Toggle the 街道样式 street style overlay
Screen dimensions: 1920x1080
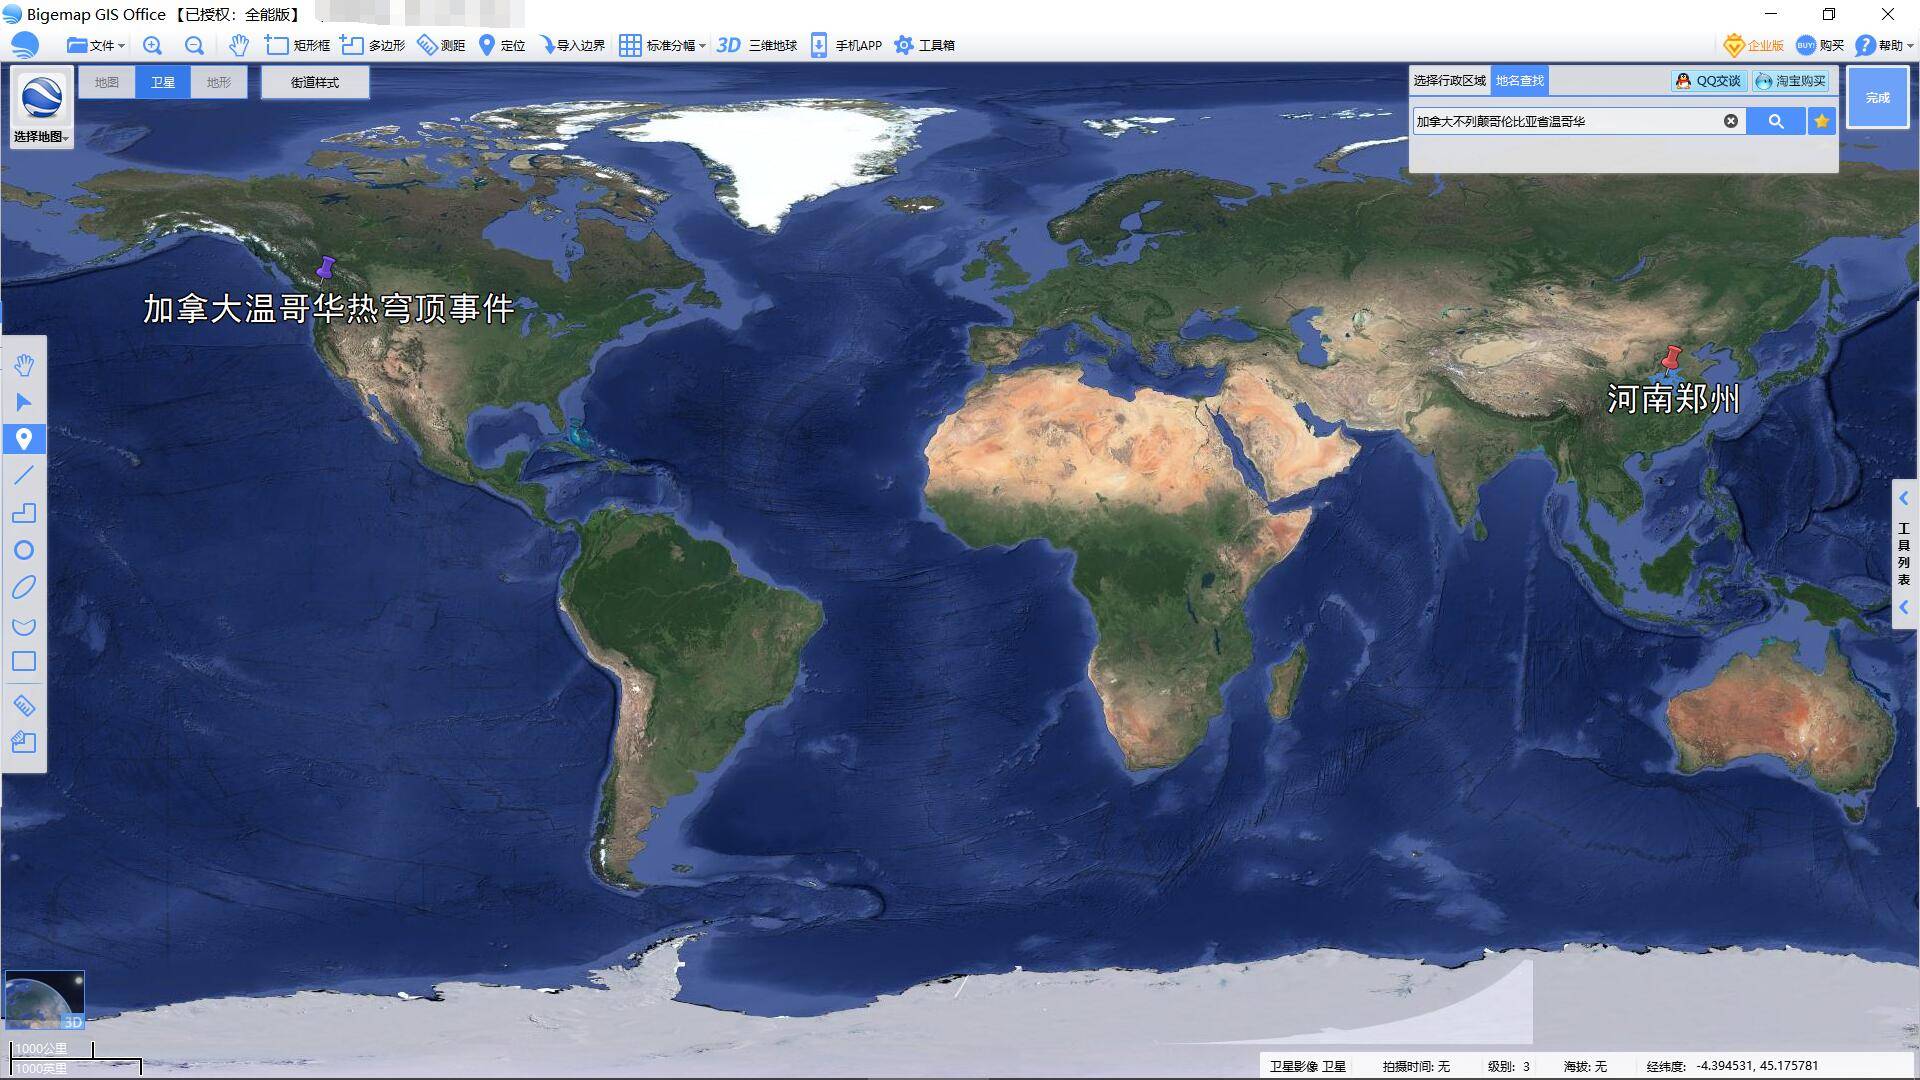[315, 82]
